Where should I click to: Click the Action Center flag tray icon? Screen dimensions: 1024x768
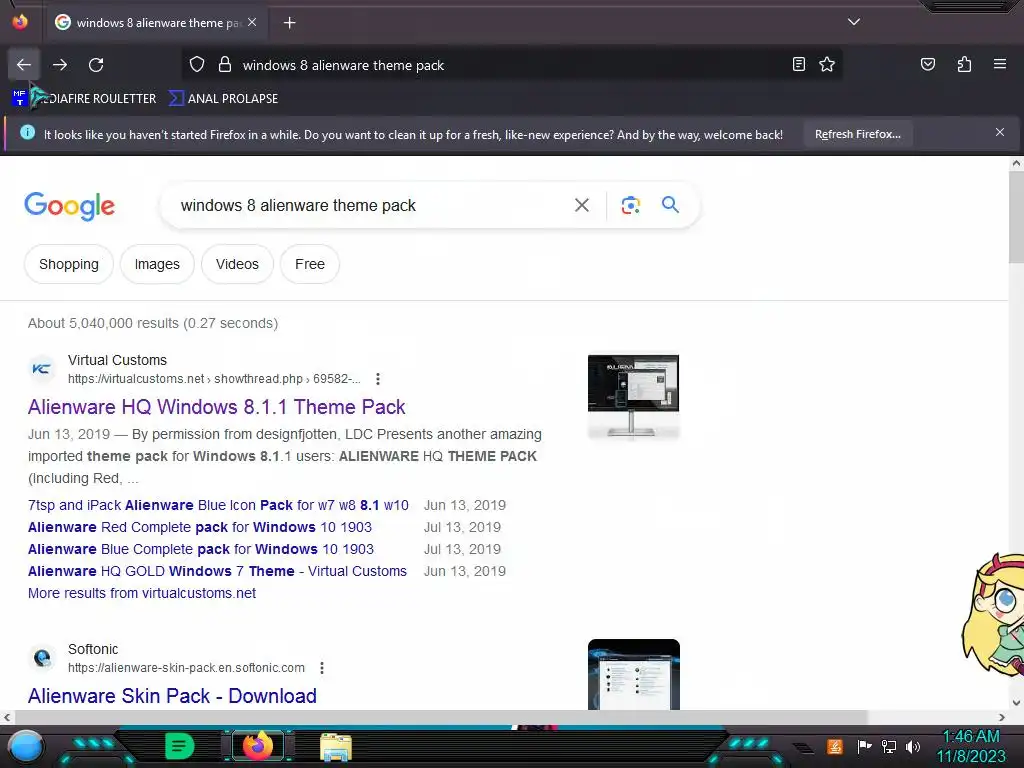[x=864, y=746]
